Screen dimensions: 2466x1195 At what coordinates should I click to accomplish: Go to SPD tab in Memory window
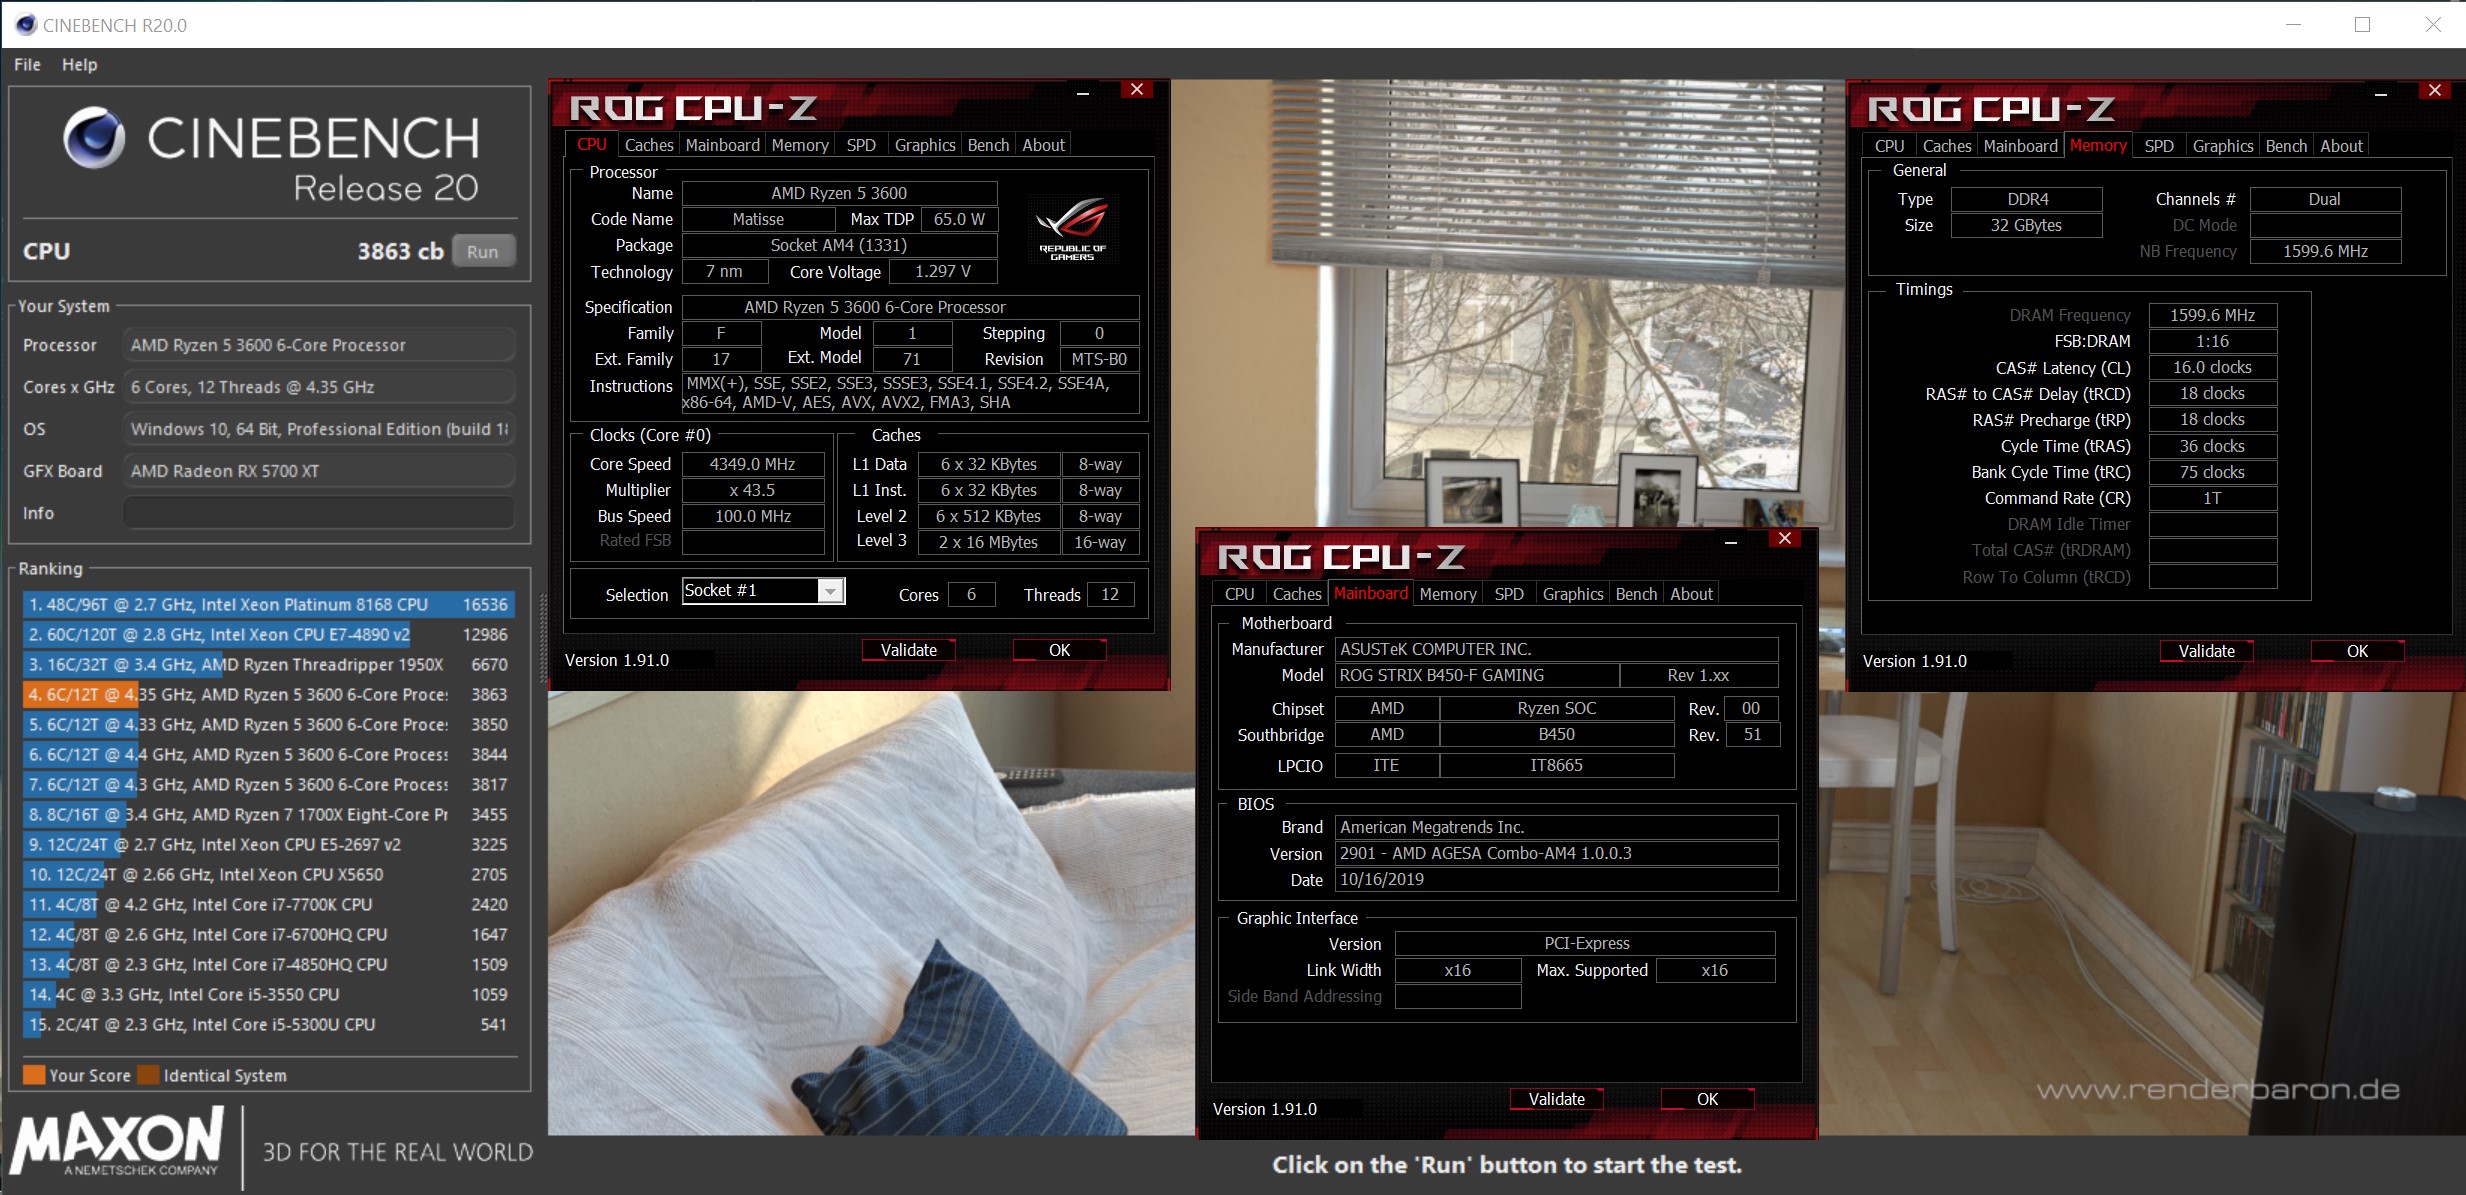(x=2159, y=146)
